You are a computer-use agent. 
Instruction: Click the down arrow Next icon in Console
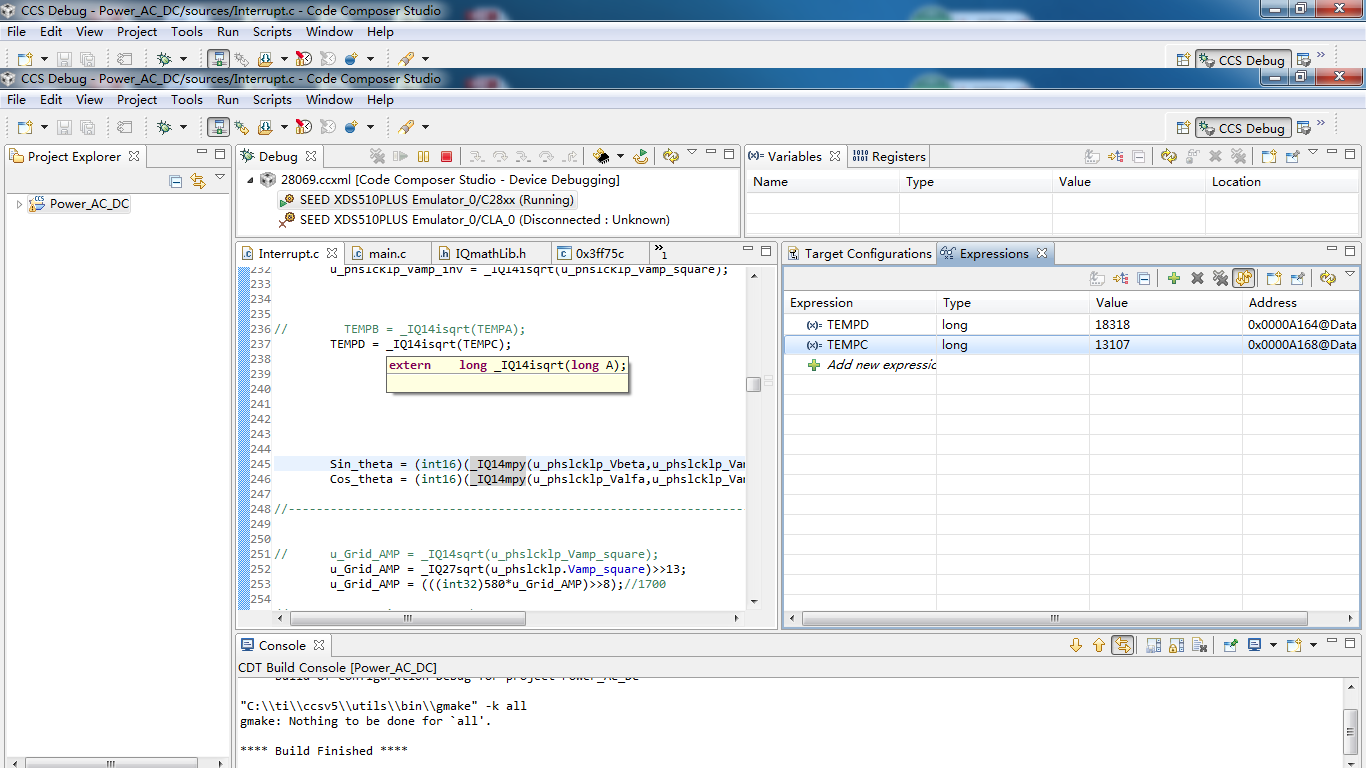click(x=1076, y=645)
